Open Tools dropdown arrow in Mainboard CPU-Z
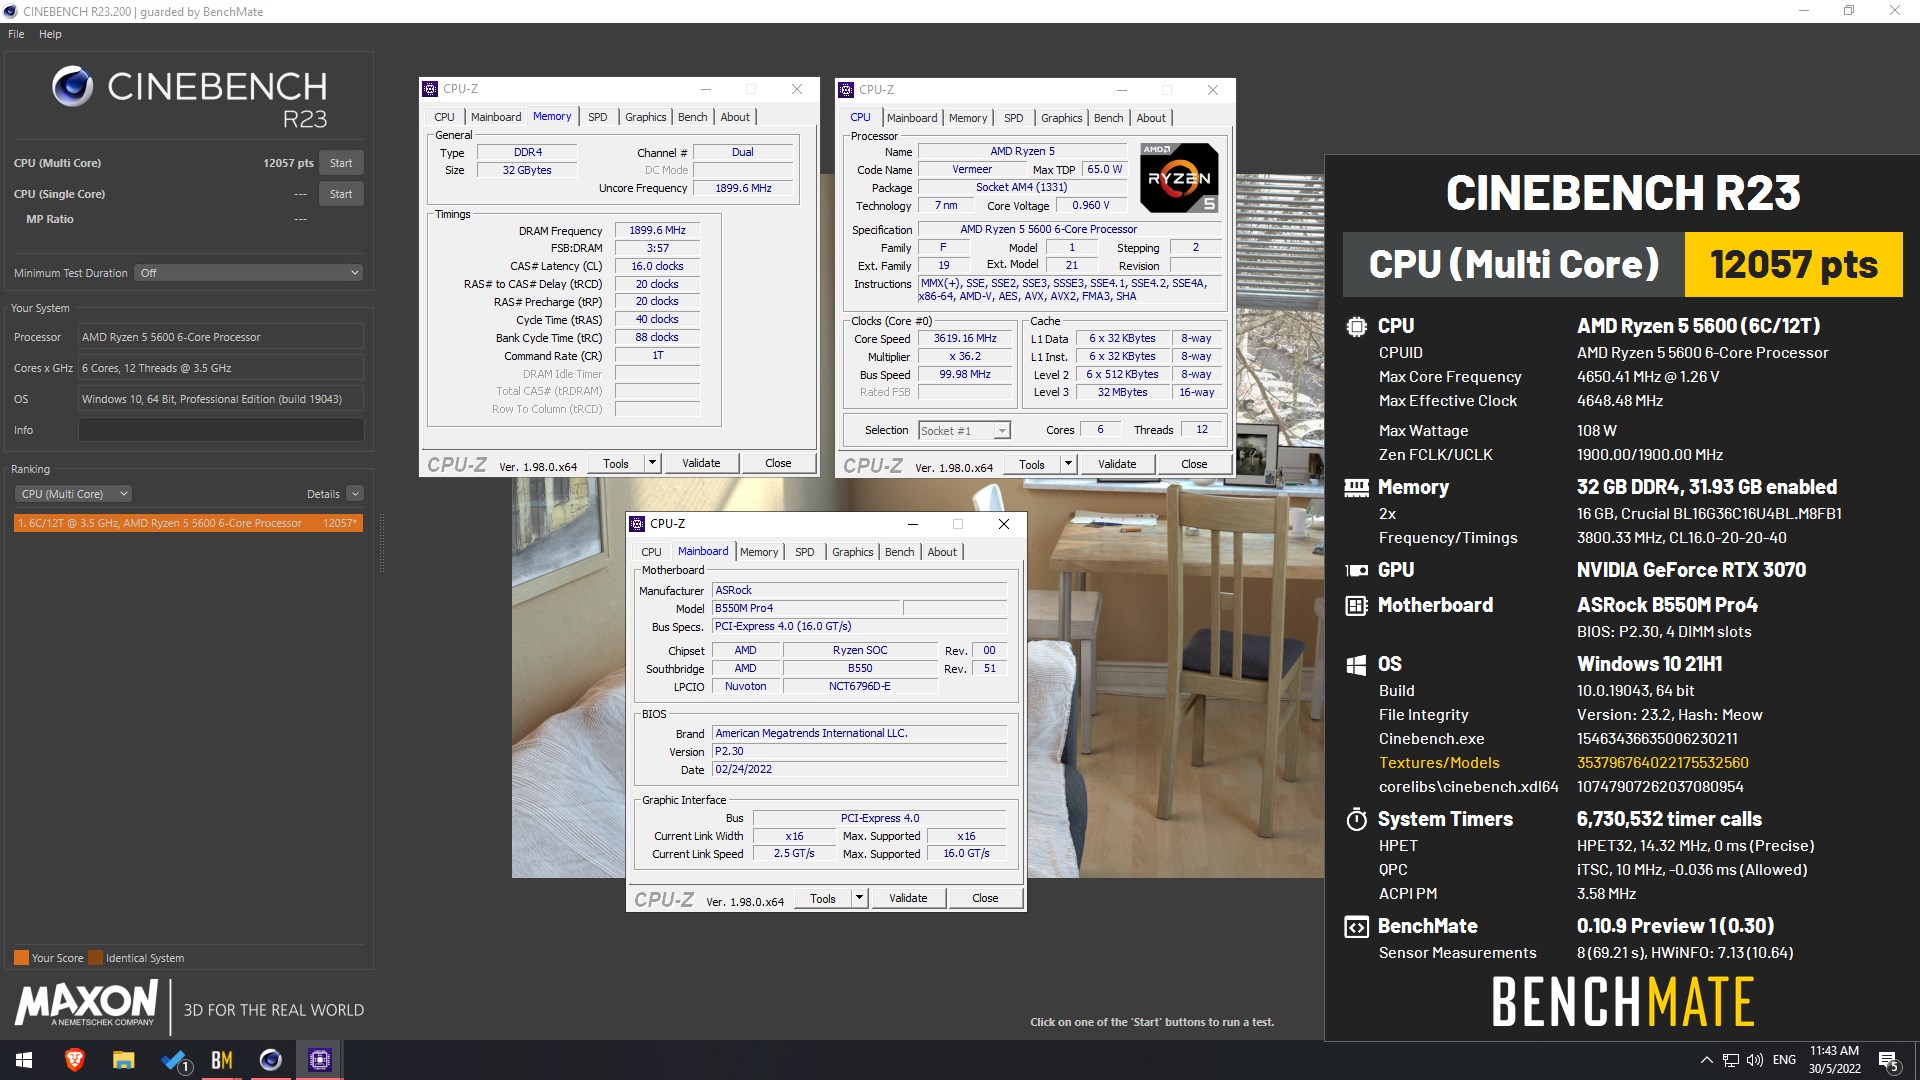The height and width of the screenshot is (1080, 1920). coord(859,898)
